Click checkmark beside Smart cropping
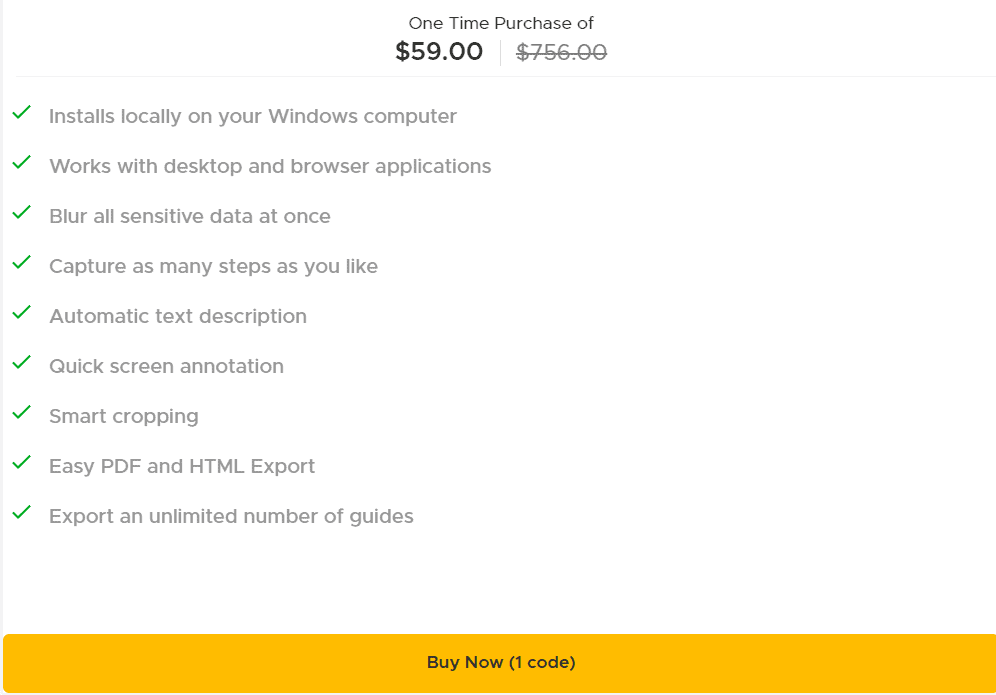 [x=21, y=413]
